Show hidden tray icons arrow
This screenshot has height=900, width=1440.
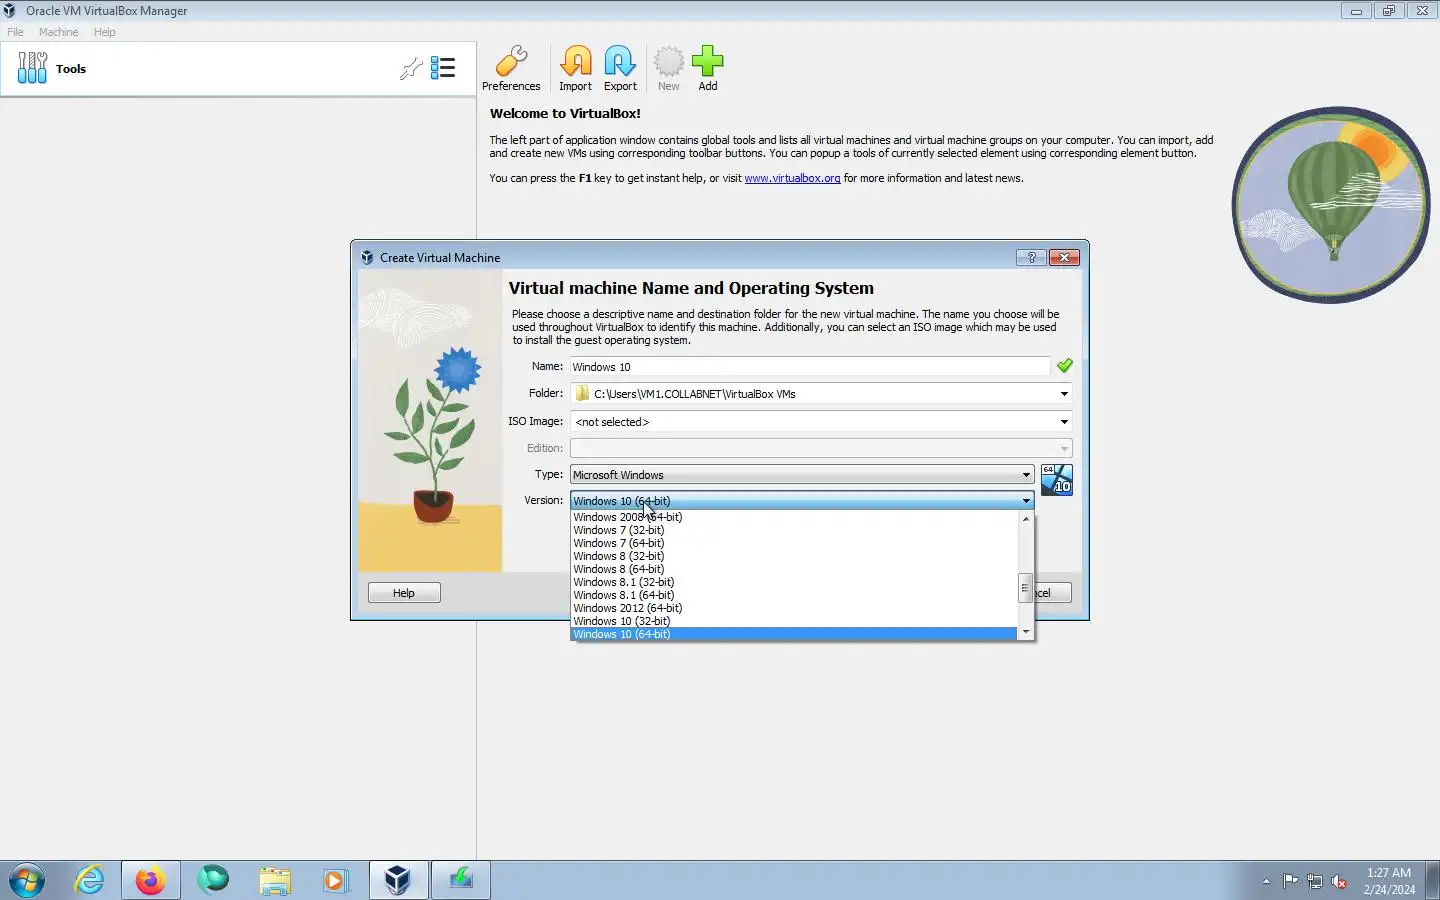tap(1266, 881)
